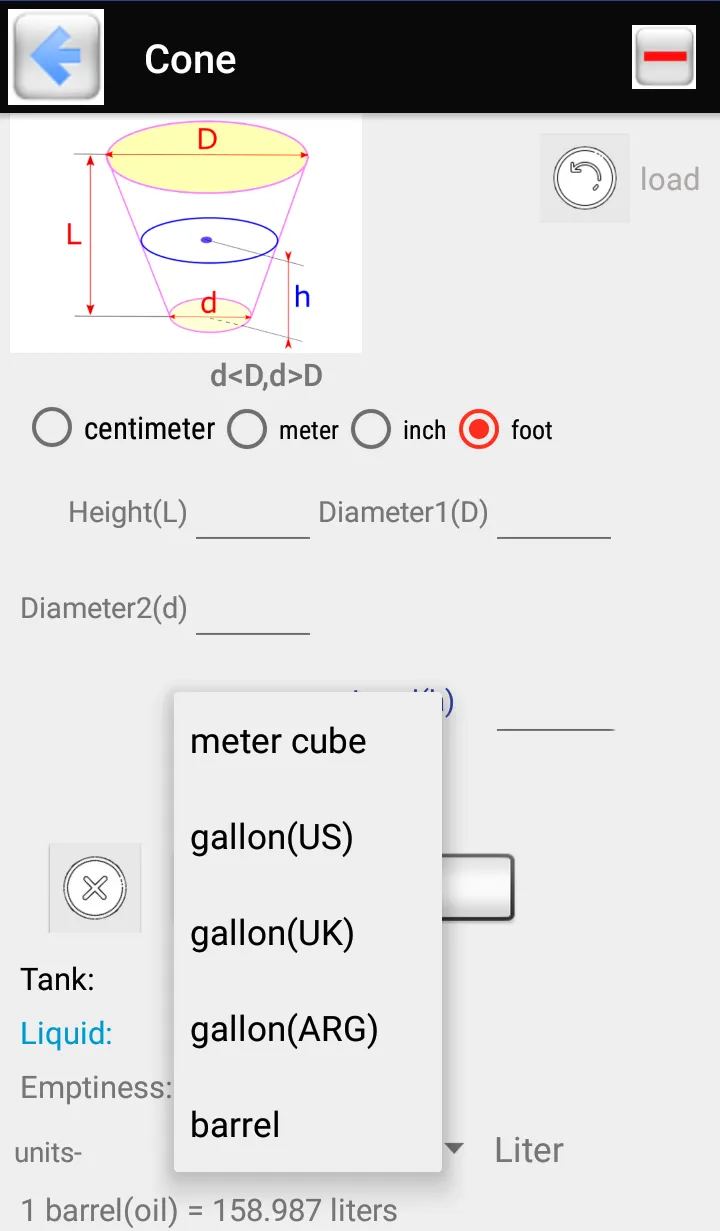Tap the red minus icon in header
The width and height of the screenshot is (720, 1231).
pos(664,57)
